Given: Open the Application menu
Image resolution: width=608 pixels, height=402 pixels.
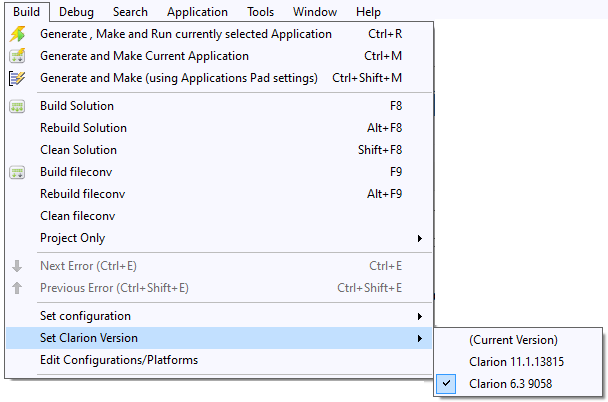Looking at the screenshot, I should (x=197, y=12).
